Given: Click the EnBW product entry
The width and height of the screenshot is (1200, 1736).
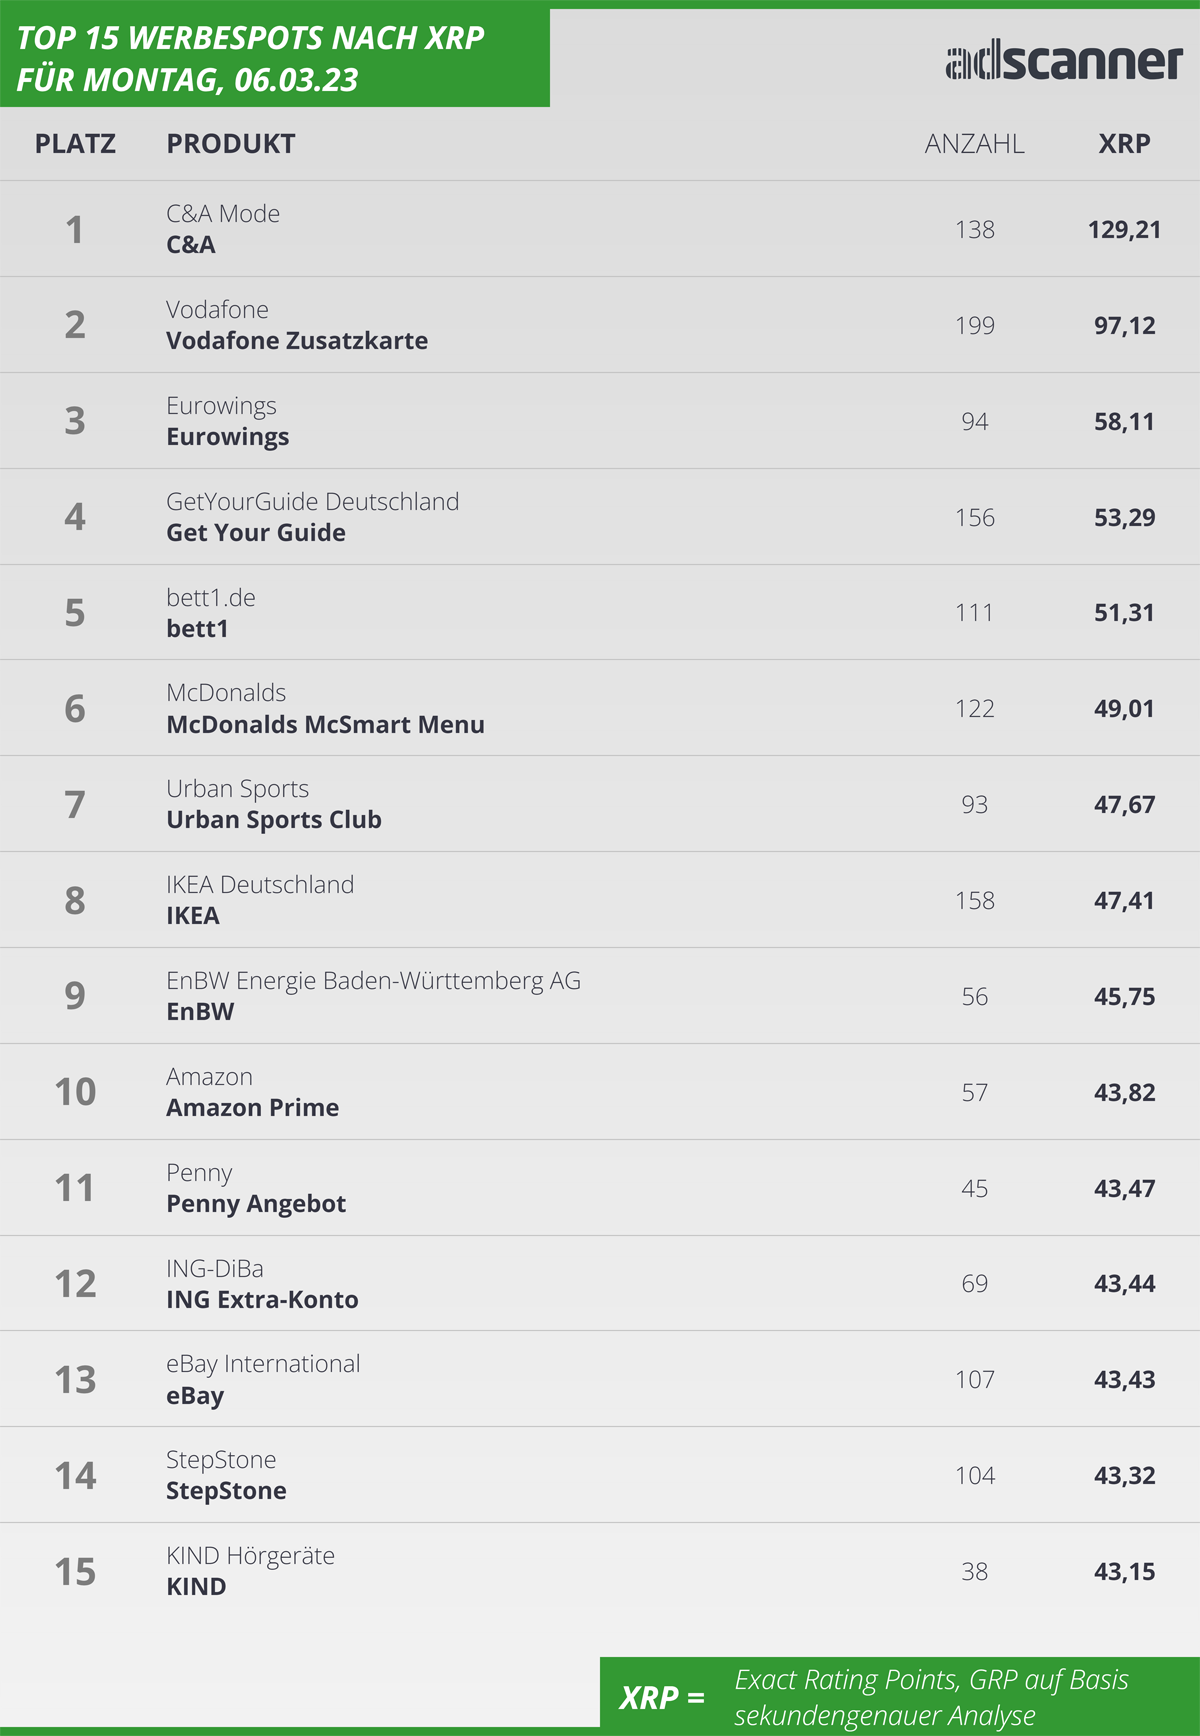Looking at the screenshot, I should [200, 1012].
